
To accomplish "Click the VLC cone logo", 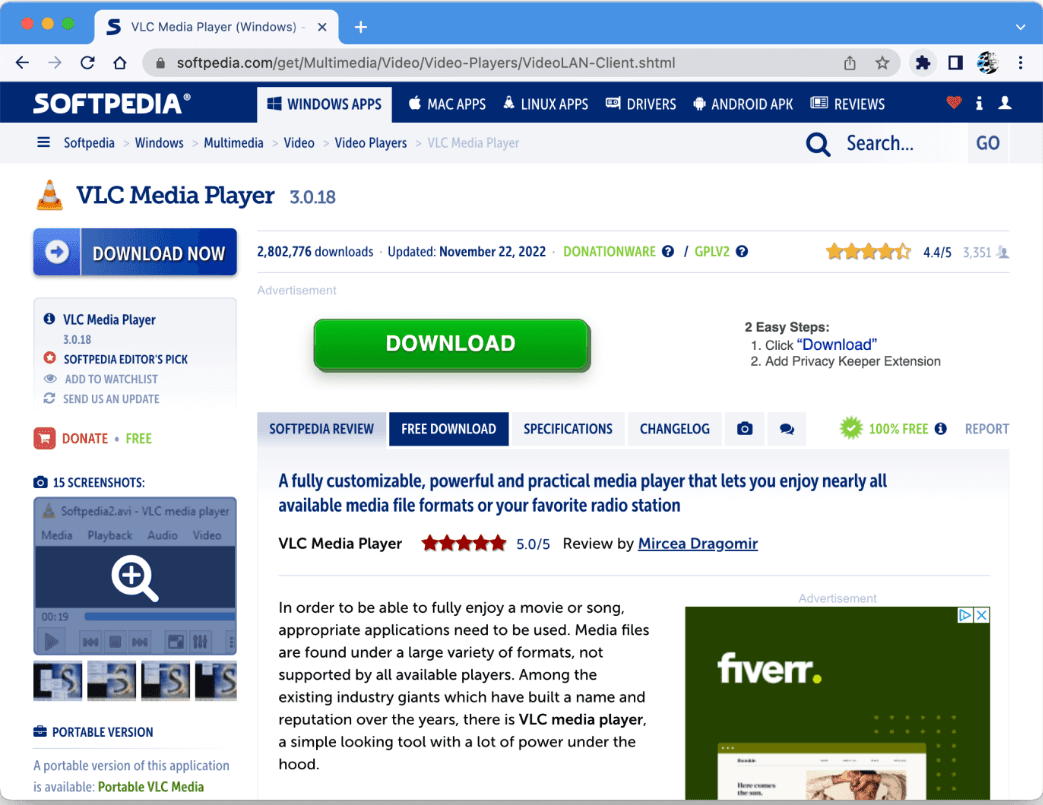I will (49, 196).
